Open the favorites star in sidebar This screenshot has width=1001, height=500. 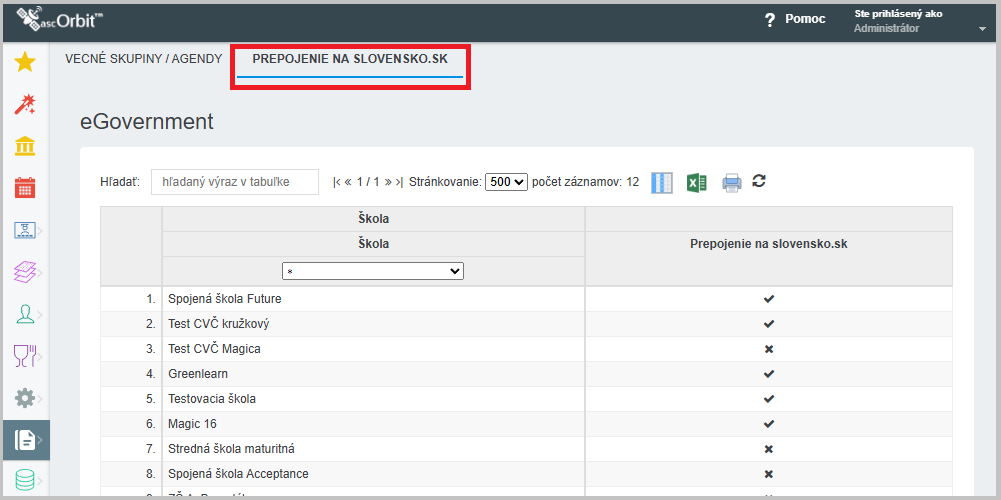pos(25,62)
